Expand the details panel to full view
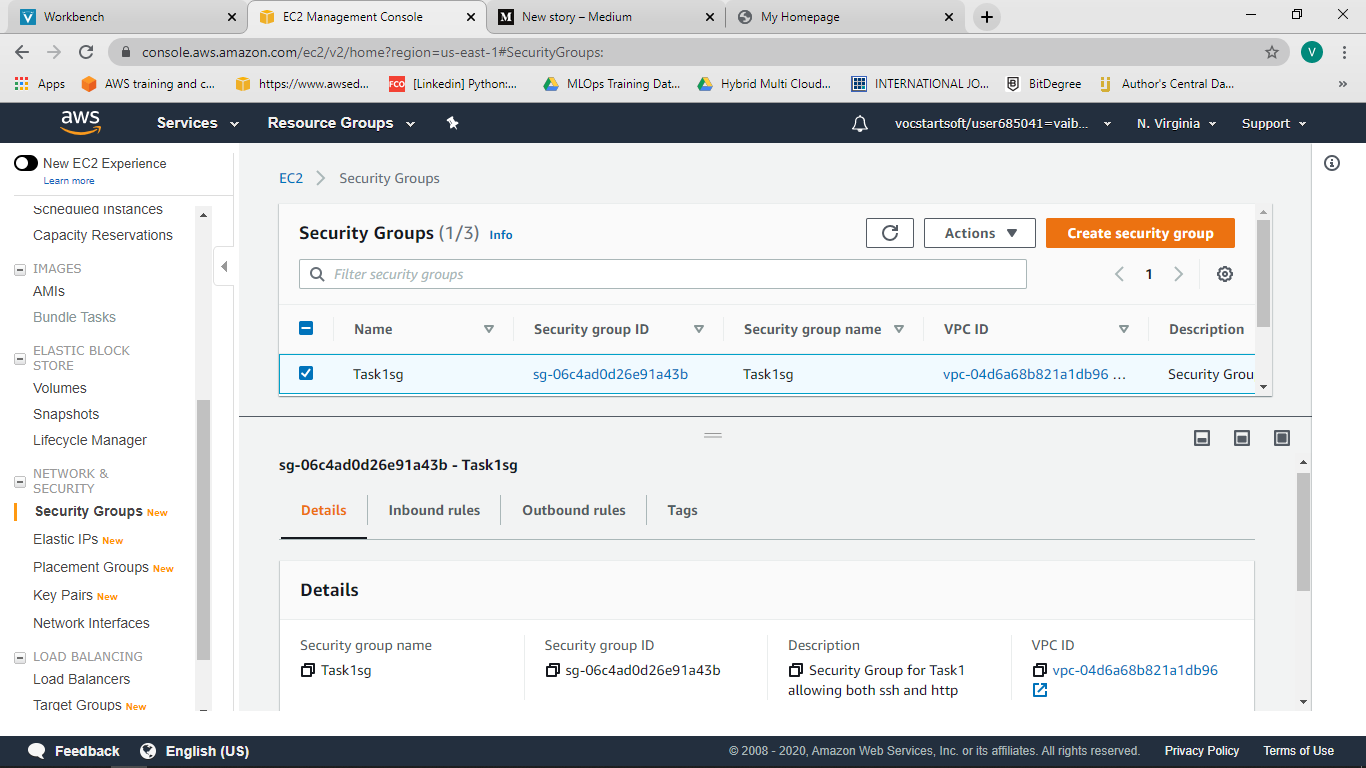The height and width of the screenshot is (768, 1366). tap(1282, 438)
